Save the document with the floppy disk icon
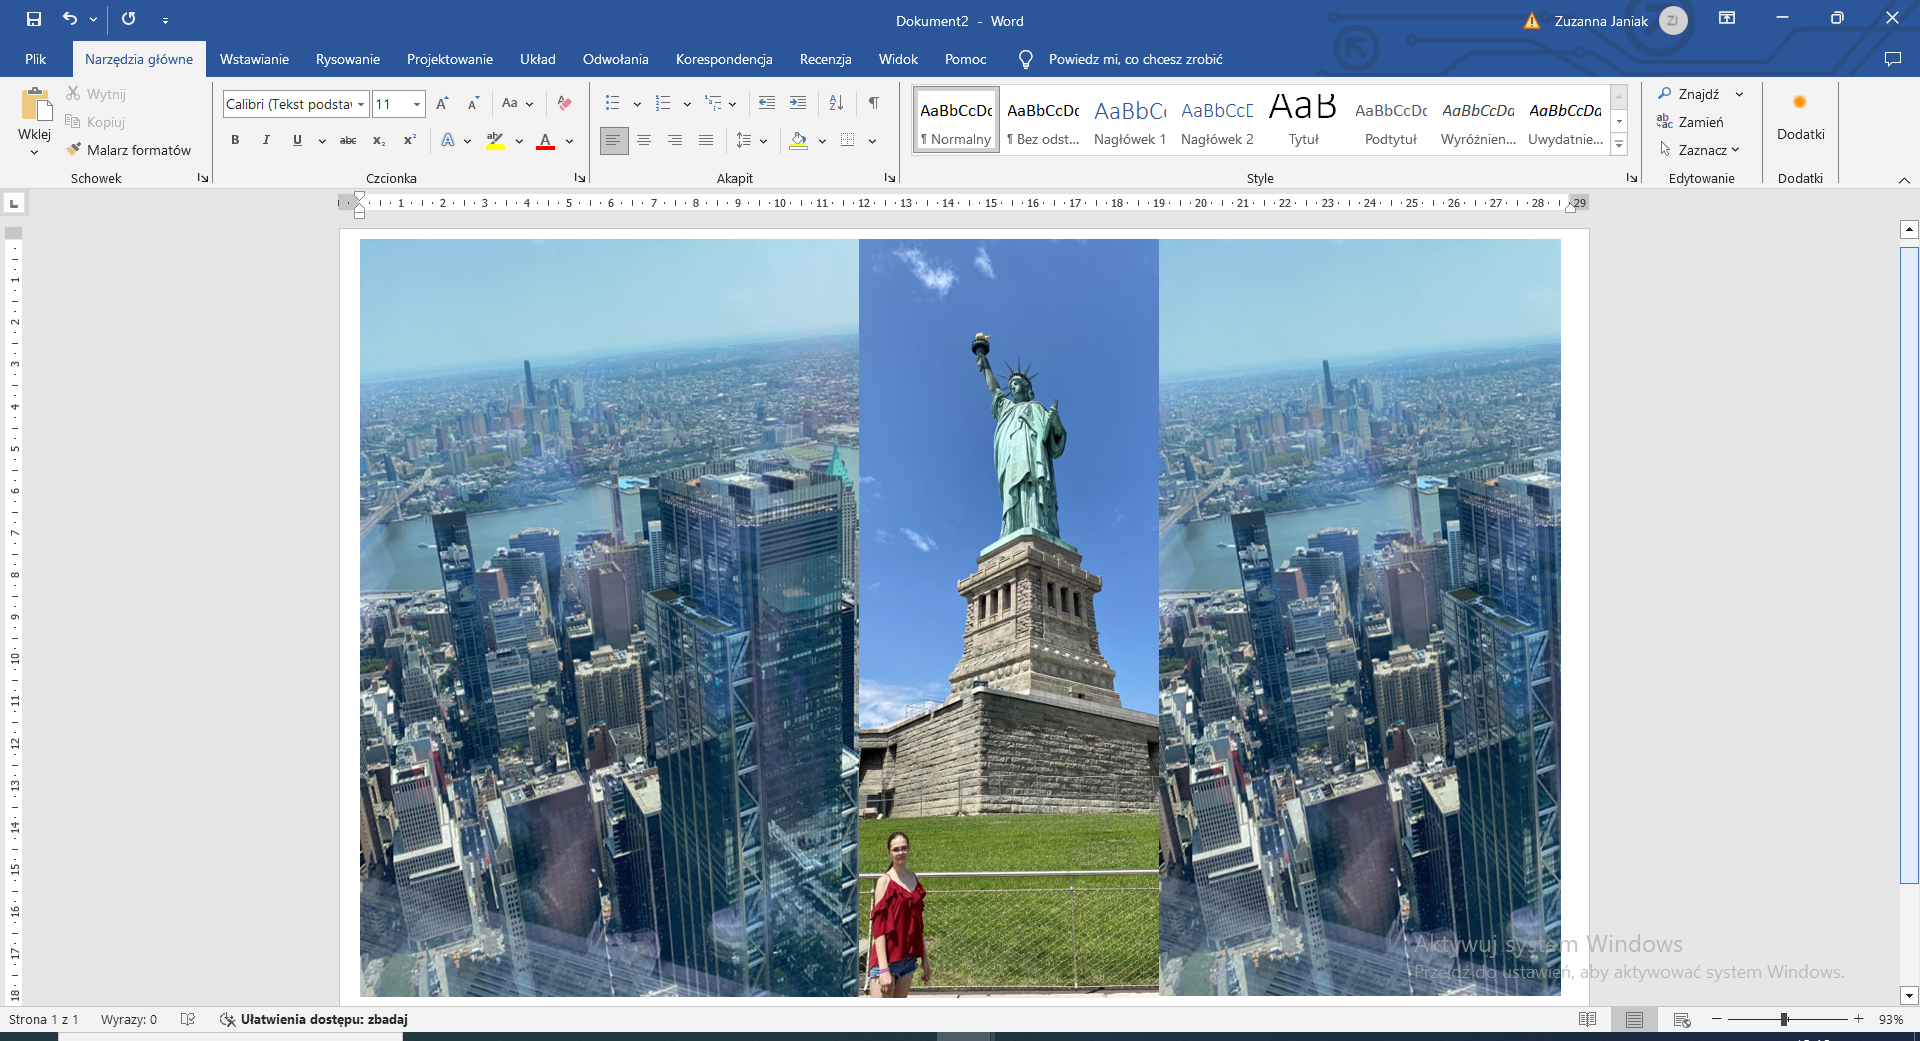Image resolution: width=1920 pixels, height=1041 pixels. click(x=34, y=19)
